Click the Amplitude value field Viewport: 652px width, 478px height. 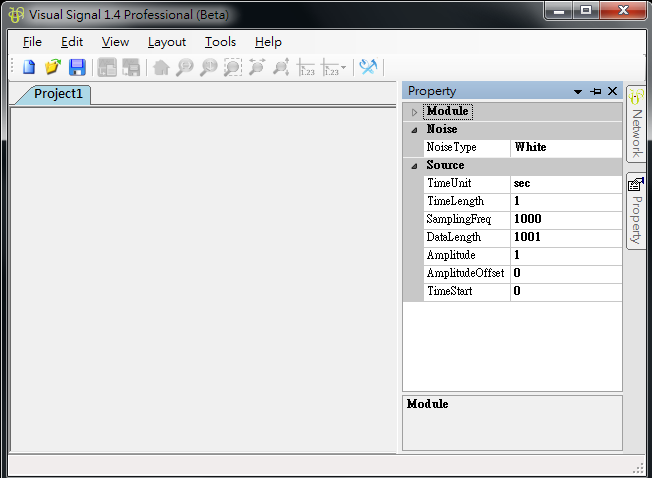point(565,255)
